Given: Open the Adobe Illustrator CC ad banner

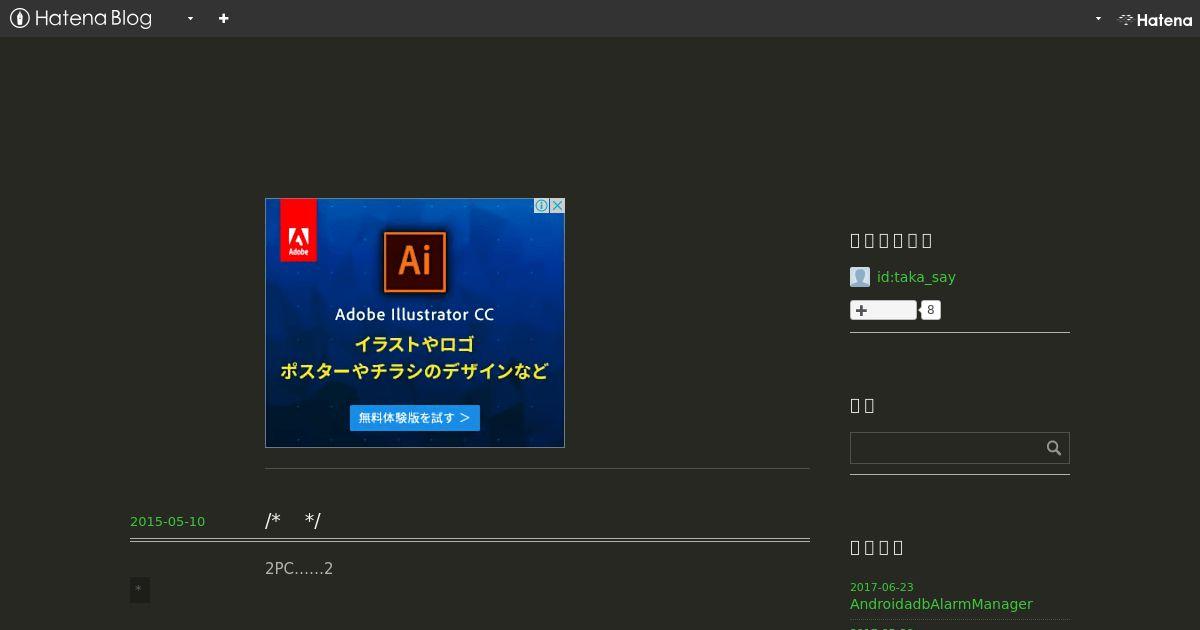Looking at the screenshot, I should coord(415,323).
